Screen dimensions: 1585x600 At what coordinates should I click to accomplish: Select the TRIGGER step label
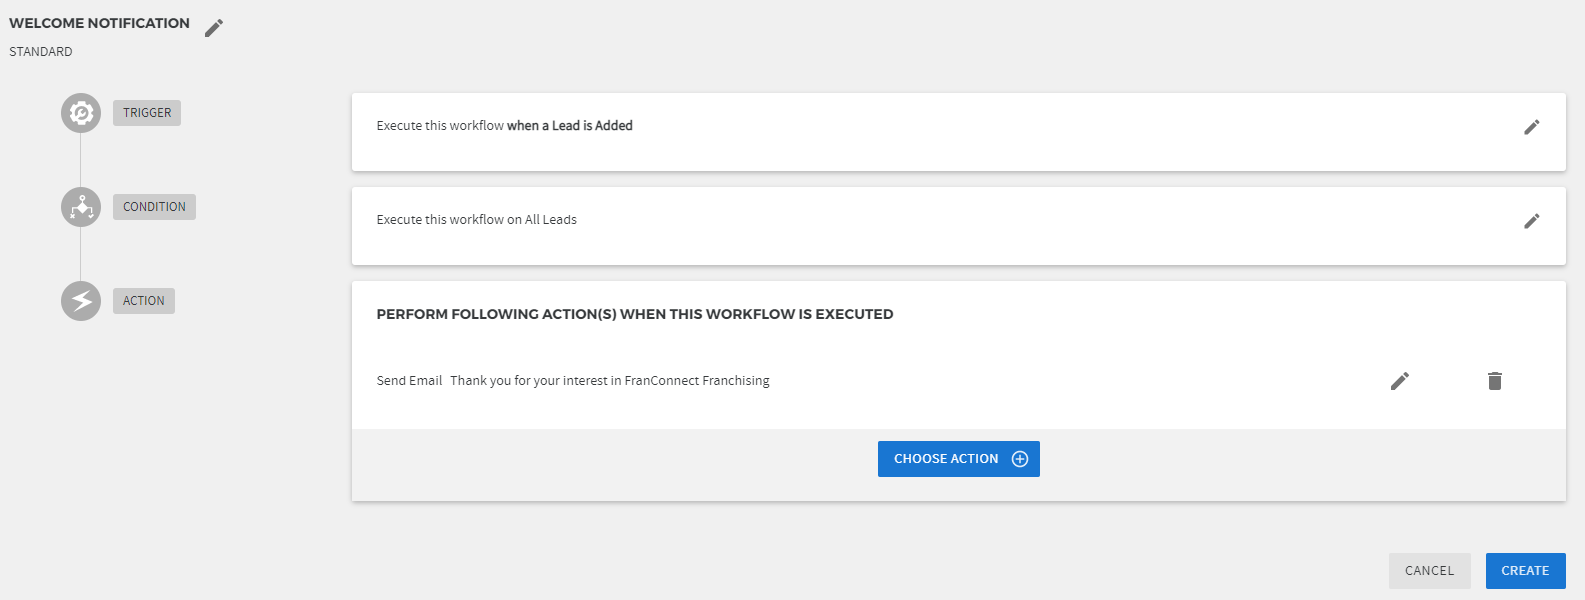coord(147,113)
